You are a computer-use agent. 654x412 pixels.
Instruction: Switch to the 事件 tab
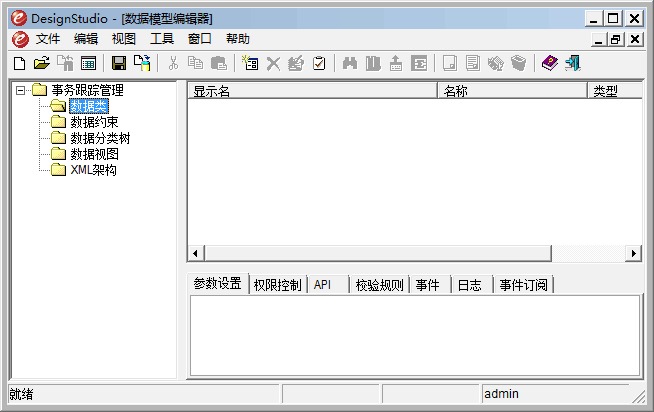[430, 285]
